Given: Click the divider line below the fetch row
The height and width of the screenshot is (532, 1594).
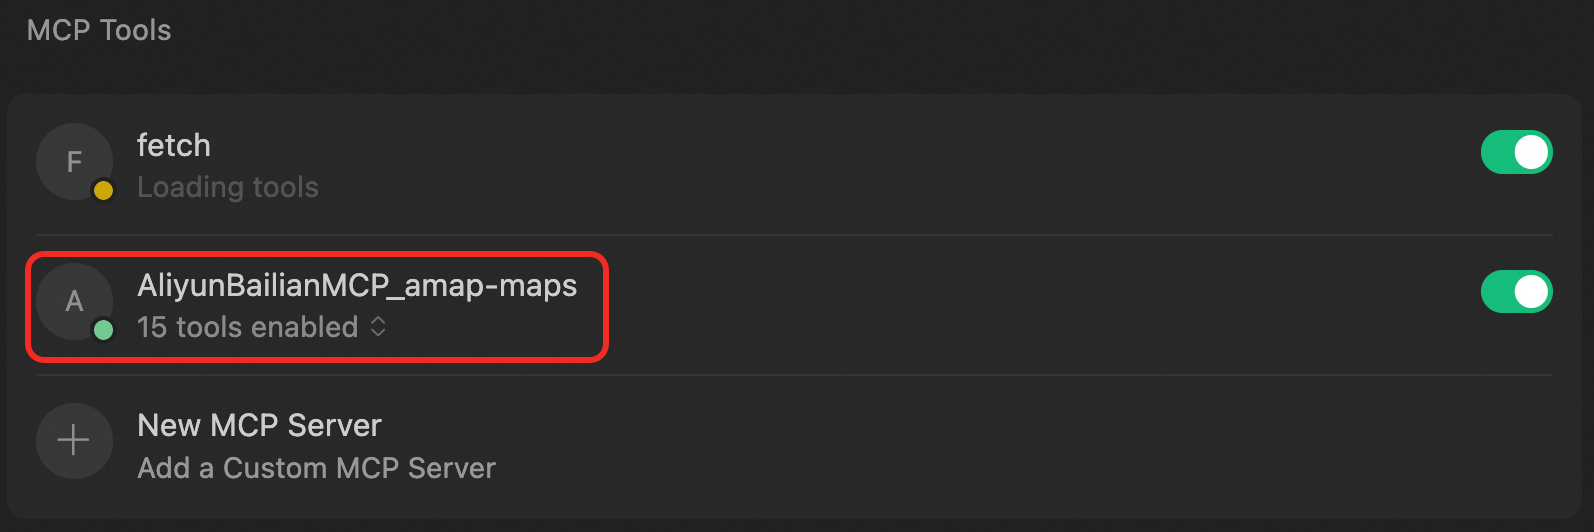Looking at the screenshot, I should (x=794, y=235).
